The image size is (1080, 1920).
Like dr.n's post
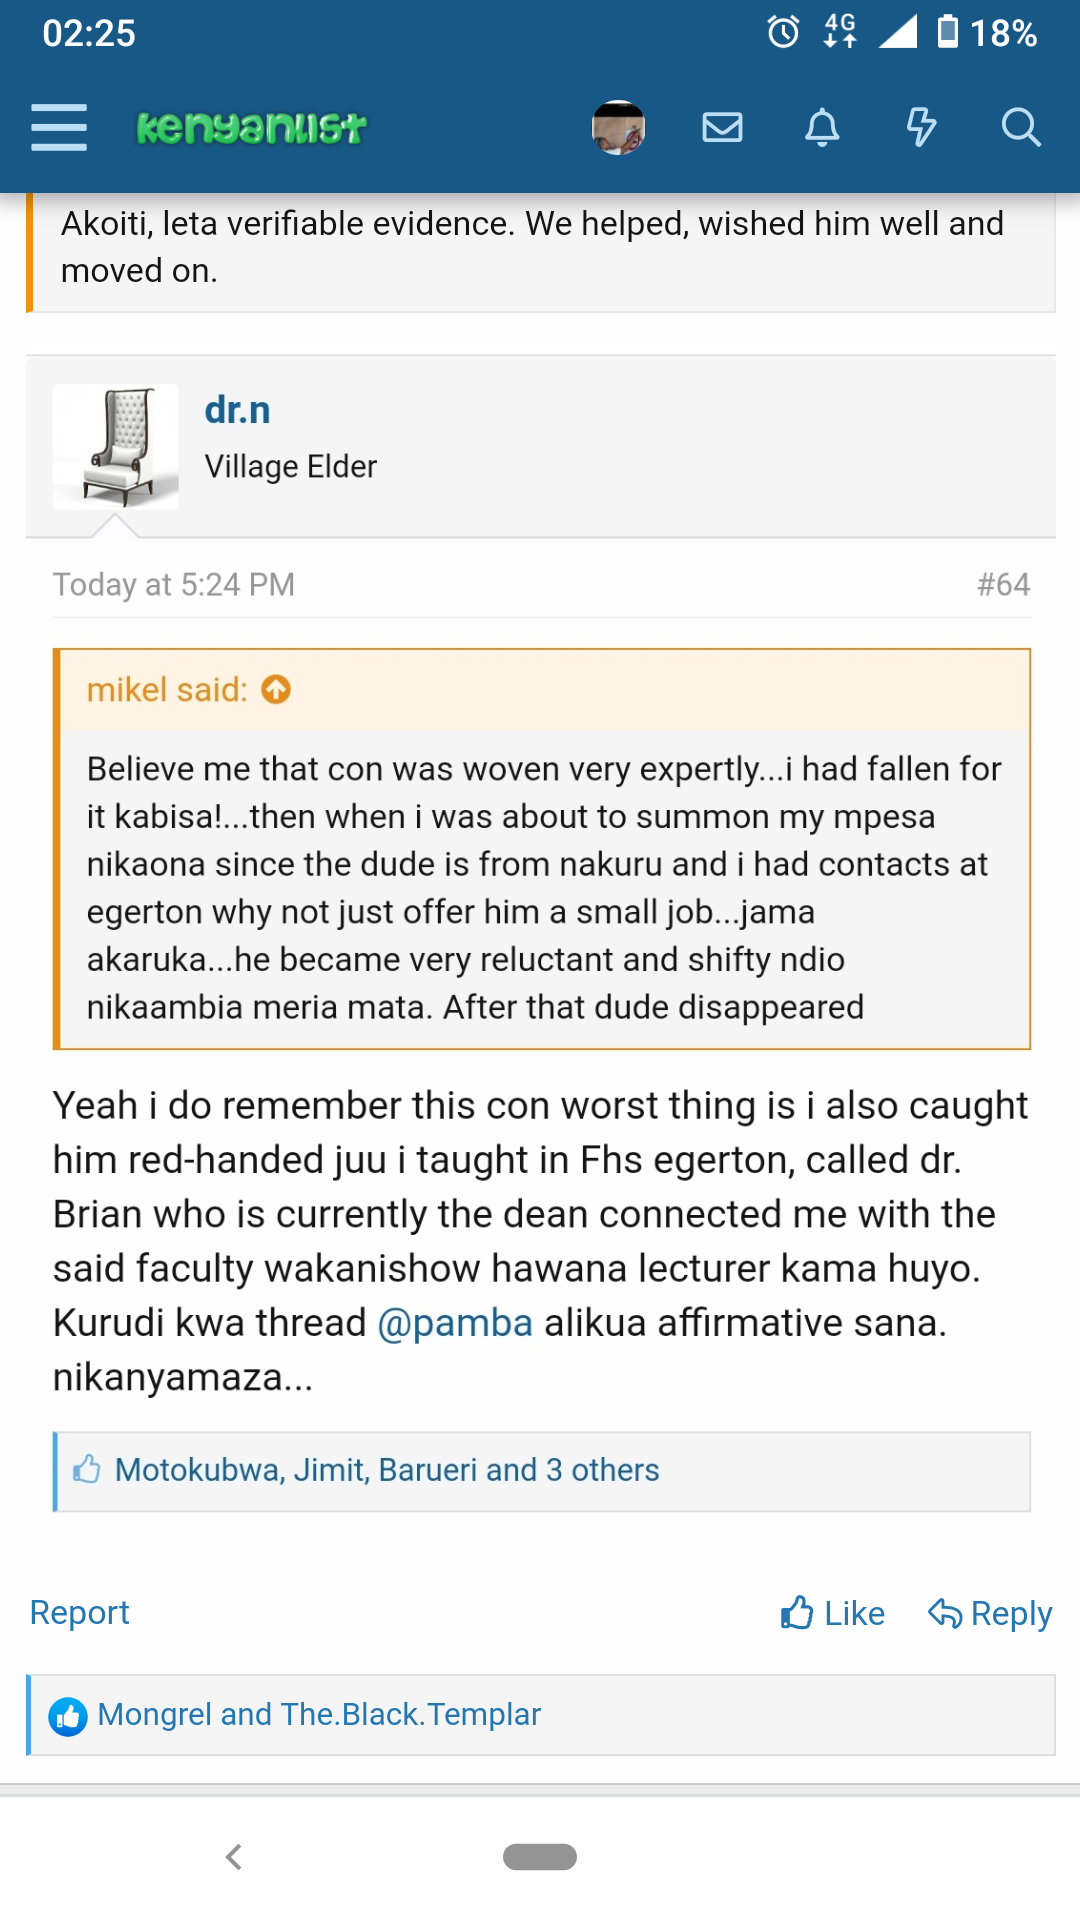click(833, 1613)
